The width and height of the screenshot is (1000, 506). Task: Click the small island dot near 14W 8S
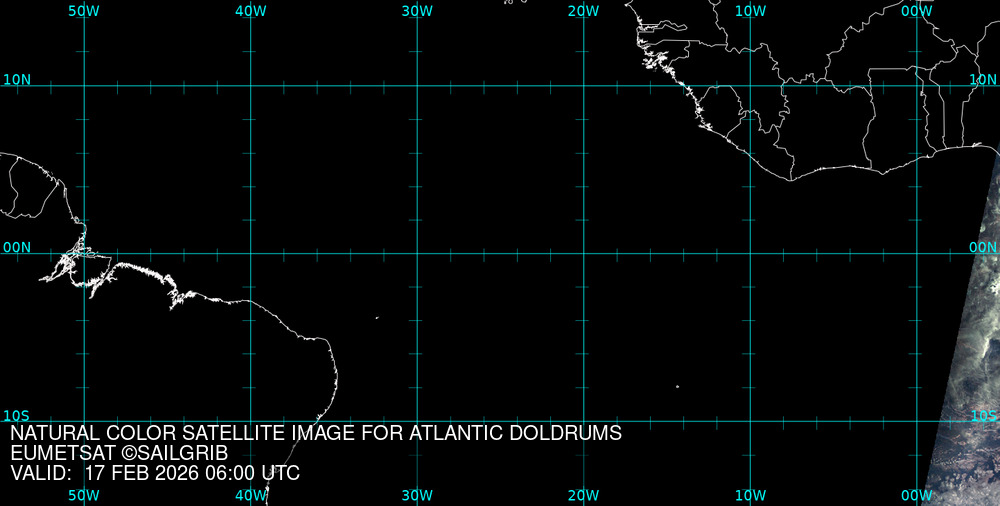pos(677,386)
